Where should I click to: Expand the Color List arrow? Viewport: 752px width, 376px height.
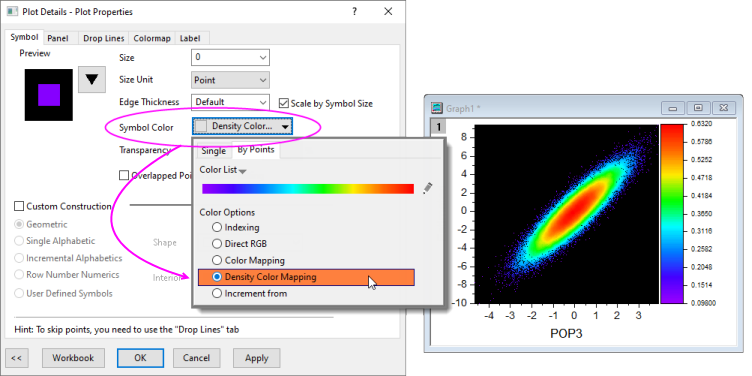[x=243, y=172]
